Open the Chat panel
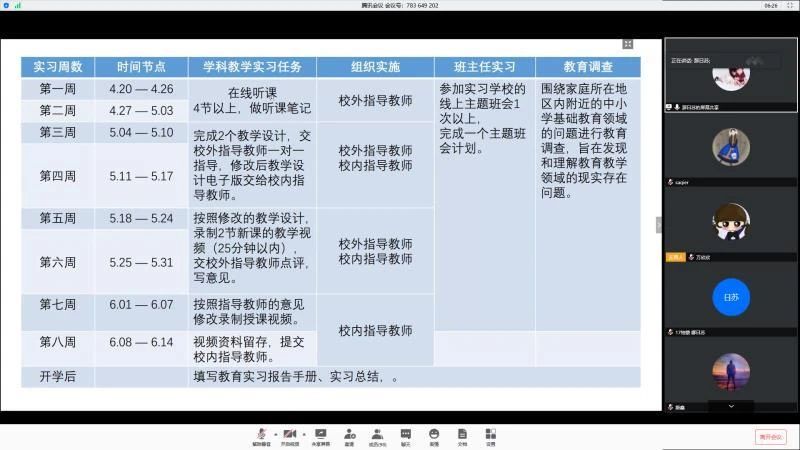800x450 pixels. click(x=406, y=434)
